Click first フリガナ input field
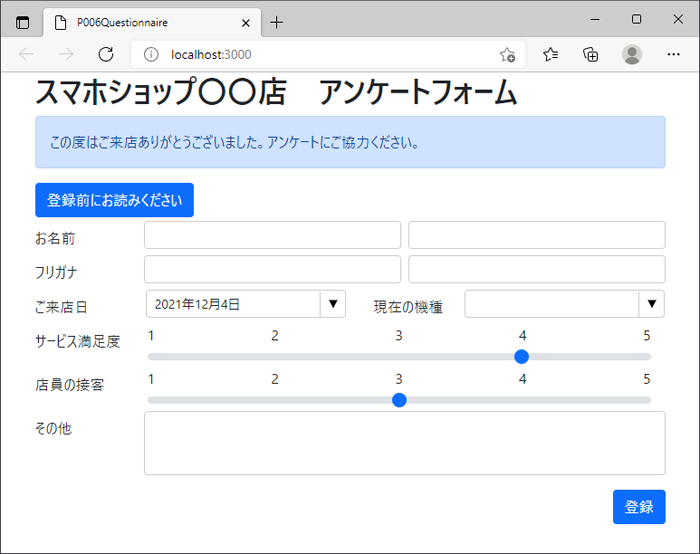700x554 pixels. [x=272, y=269]
